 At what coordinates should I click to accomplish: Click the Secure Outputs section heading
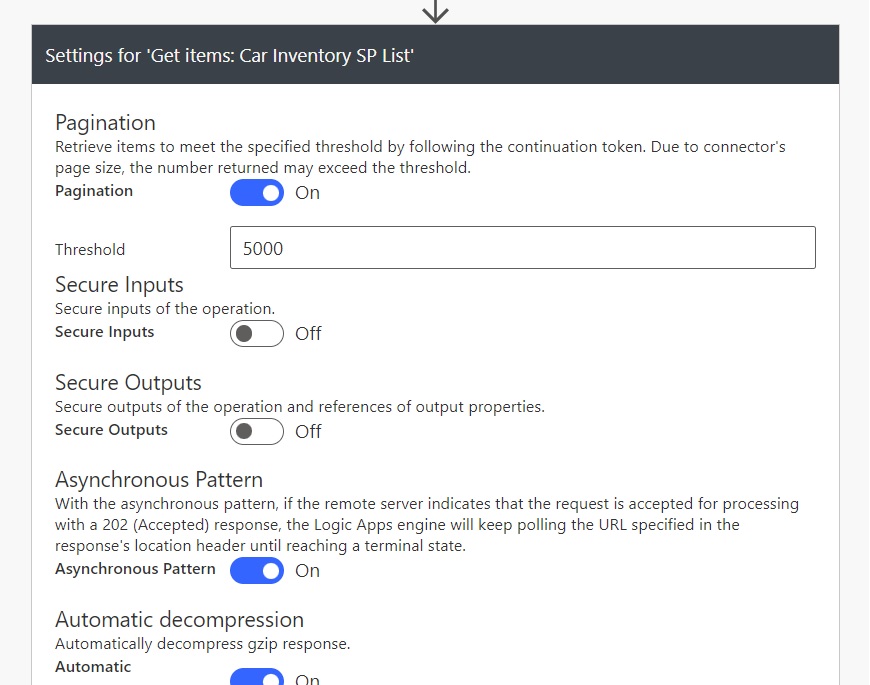pos(128,383)
